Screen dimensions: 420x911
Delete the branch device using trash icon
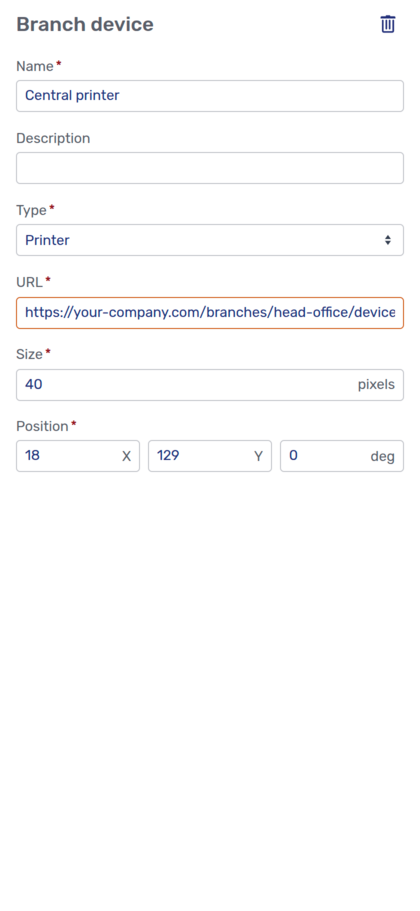click(x=387, y=24)
